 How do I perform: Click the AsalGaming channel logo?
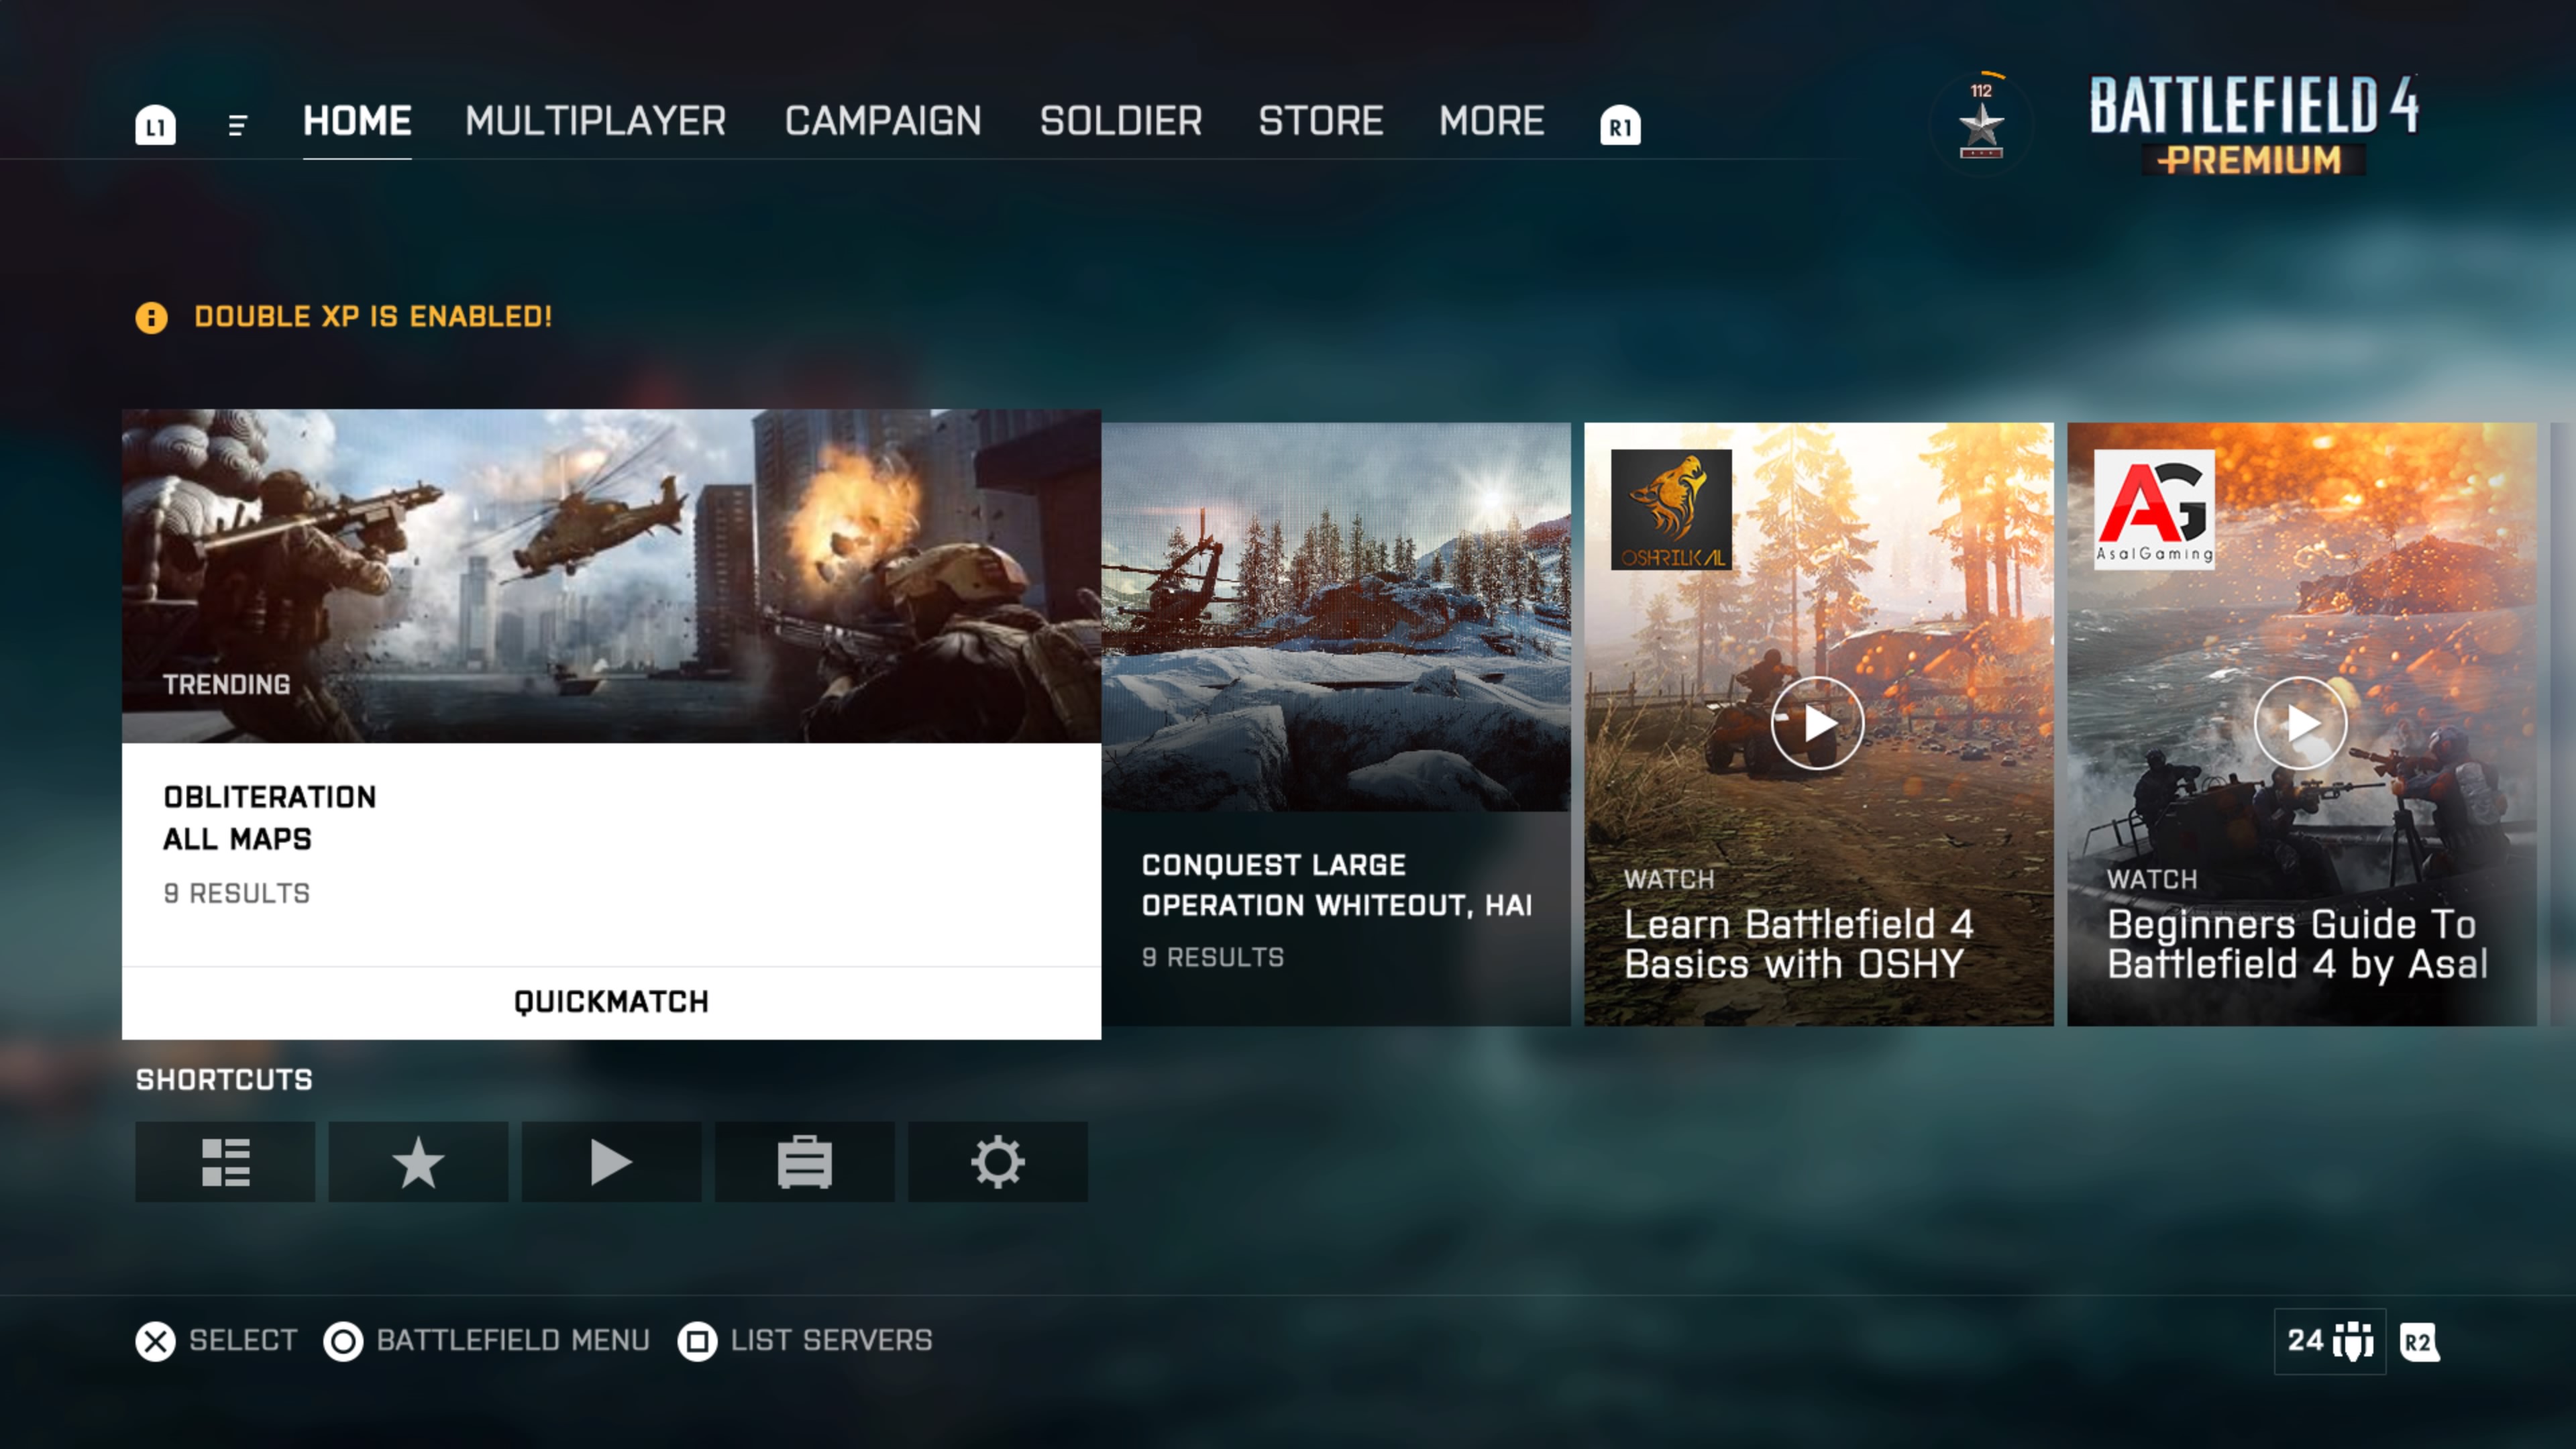tap(2154, 510)
